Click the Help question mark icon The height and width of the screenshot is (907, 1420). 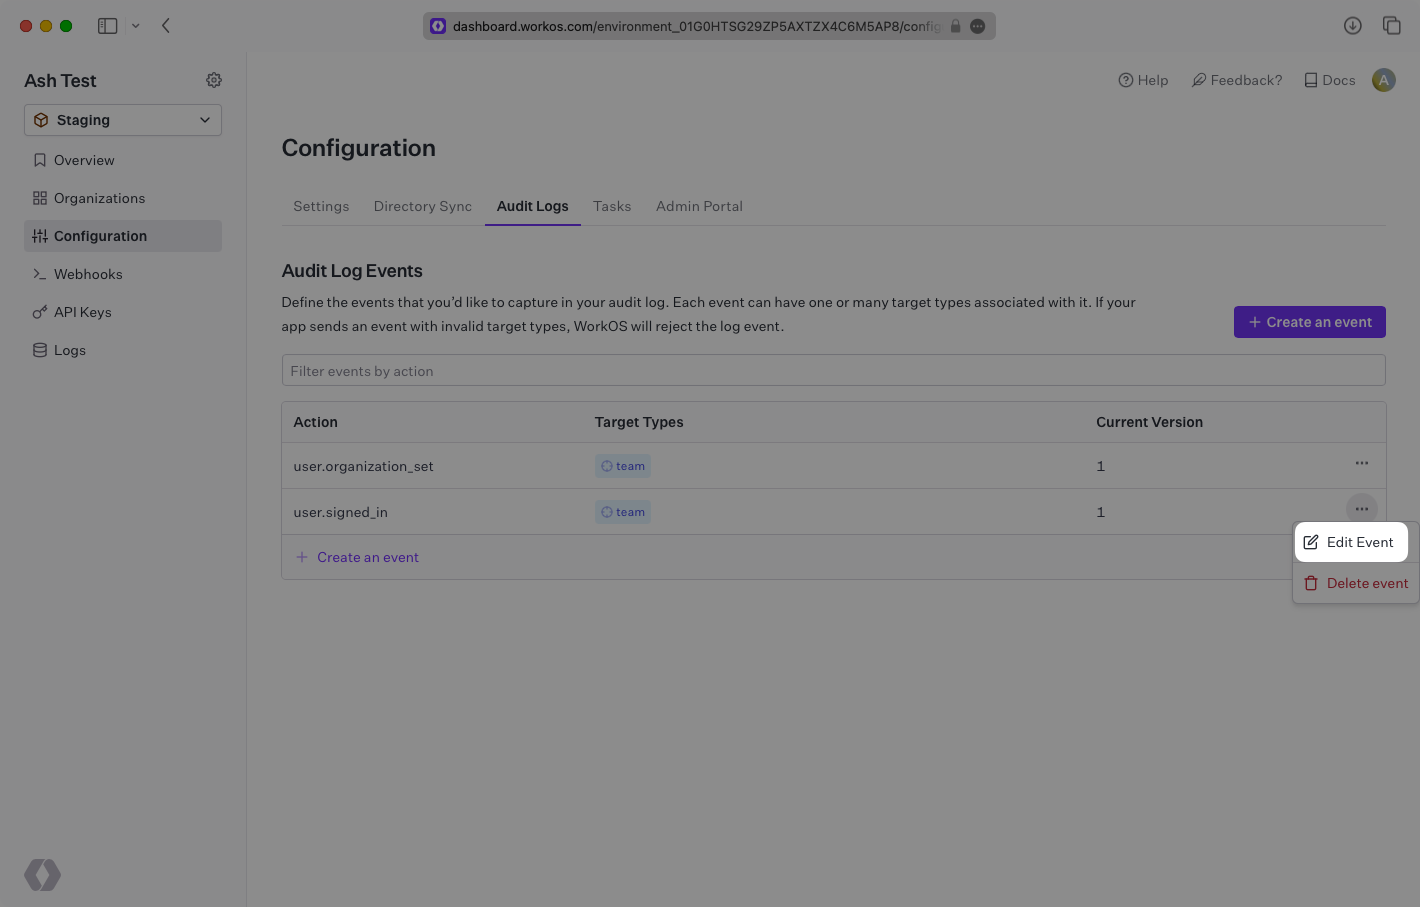(x=1124, y=80)
